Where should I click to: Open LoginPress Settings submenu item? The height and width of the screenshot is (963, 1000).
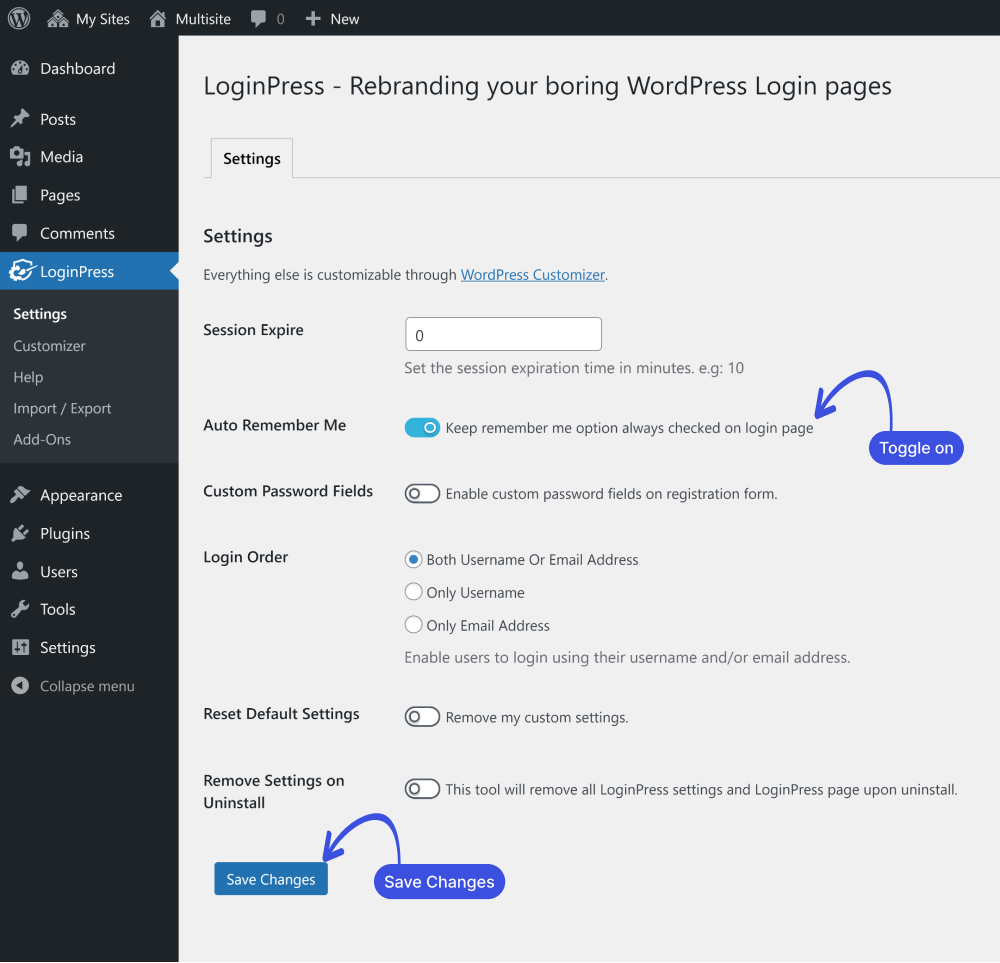(40, 314)
